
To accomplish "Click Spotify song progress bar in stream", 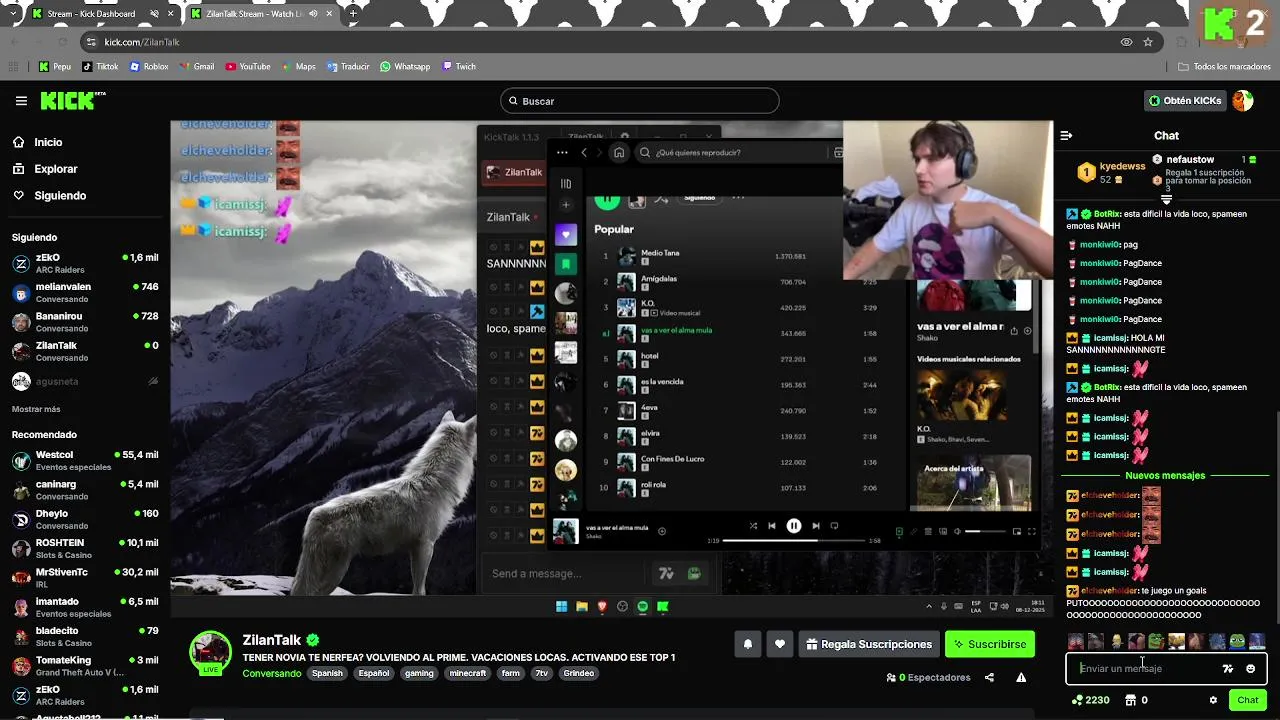I will click(x=794, y=541).
